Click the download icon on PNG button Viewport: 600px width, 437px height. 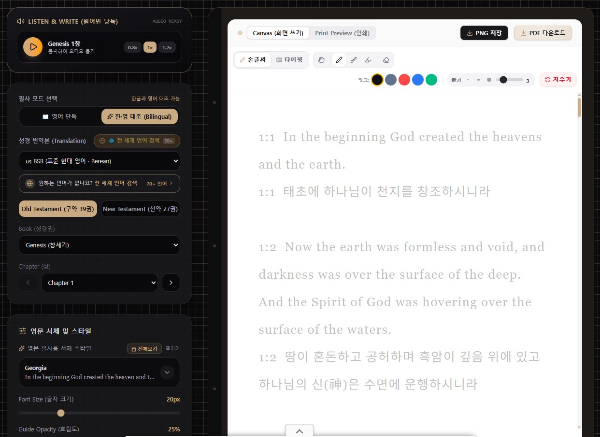[x=470, y=33]
